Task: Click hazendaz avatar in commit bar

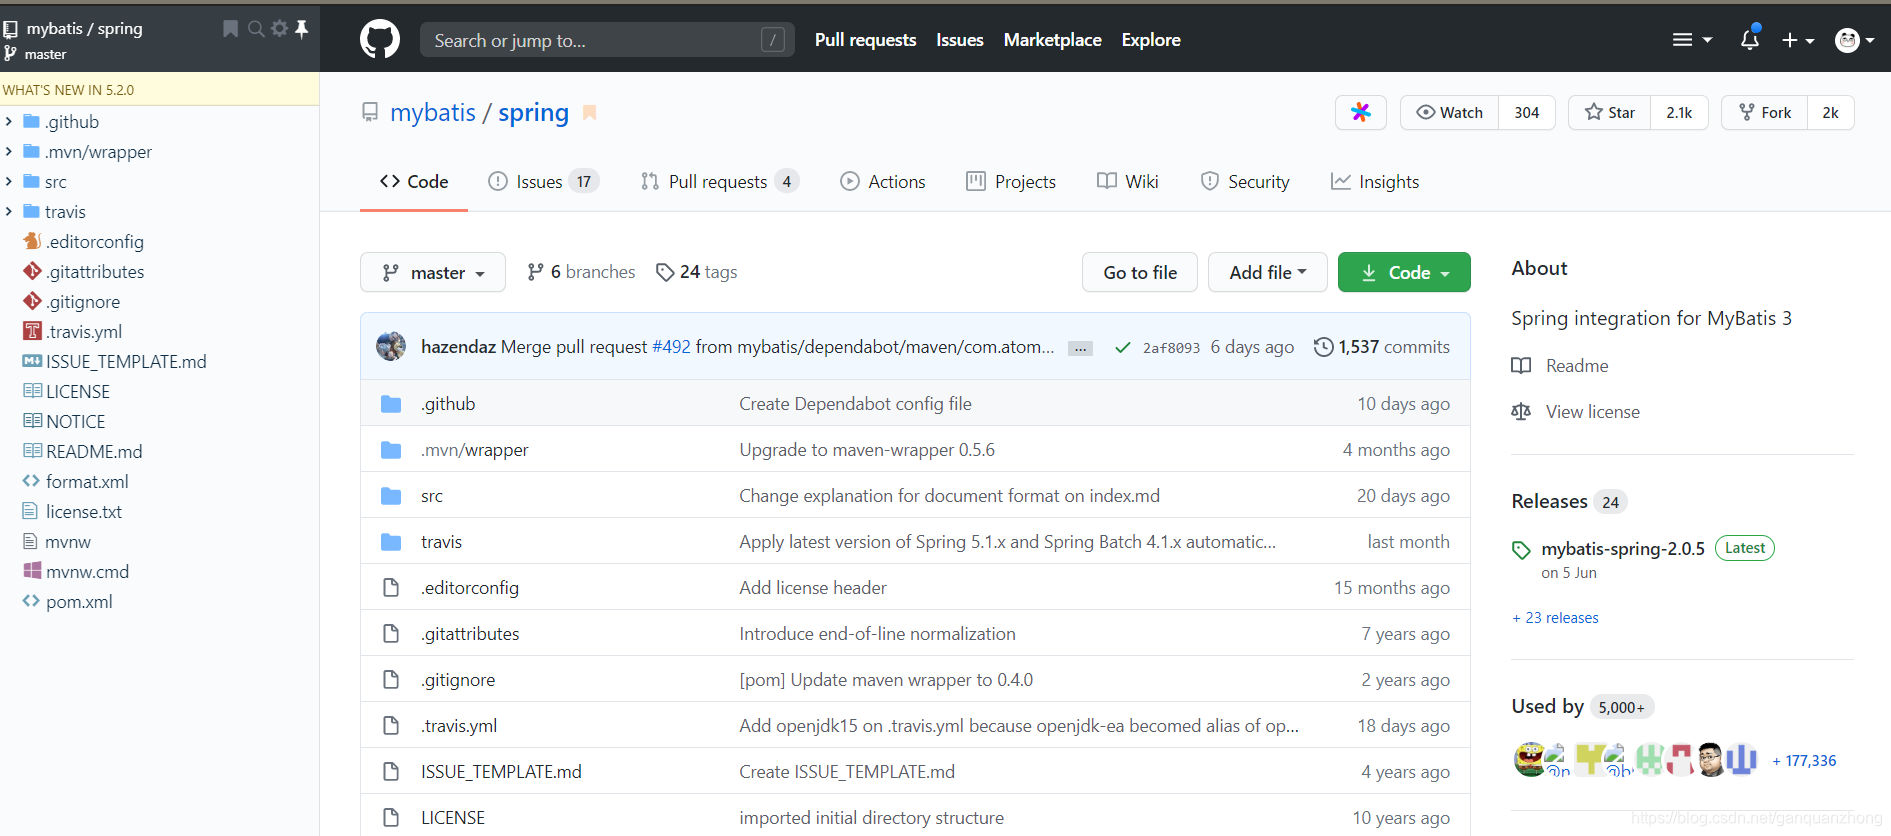Action: [391, 346]
